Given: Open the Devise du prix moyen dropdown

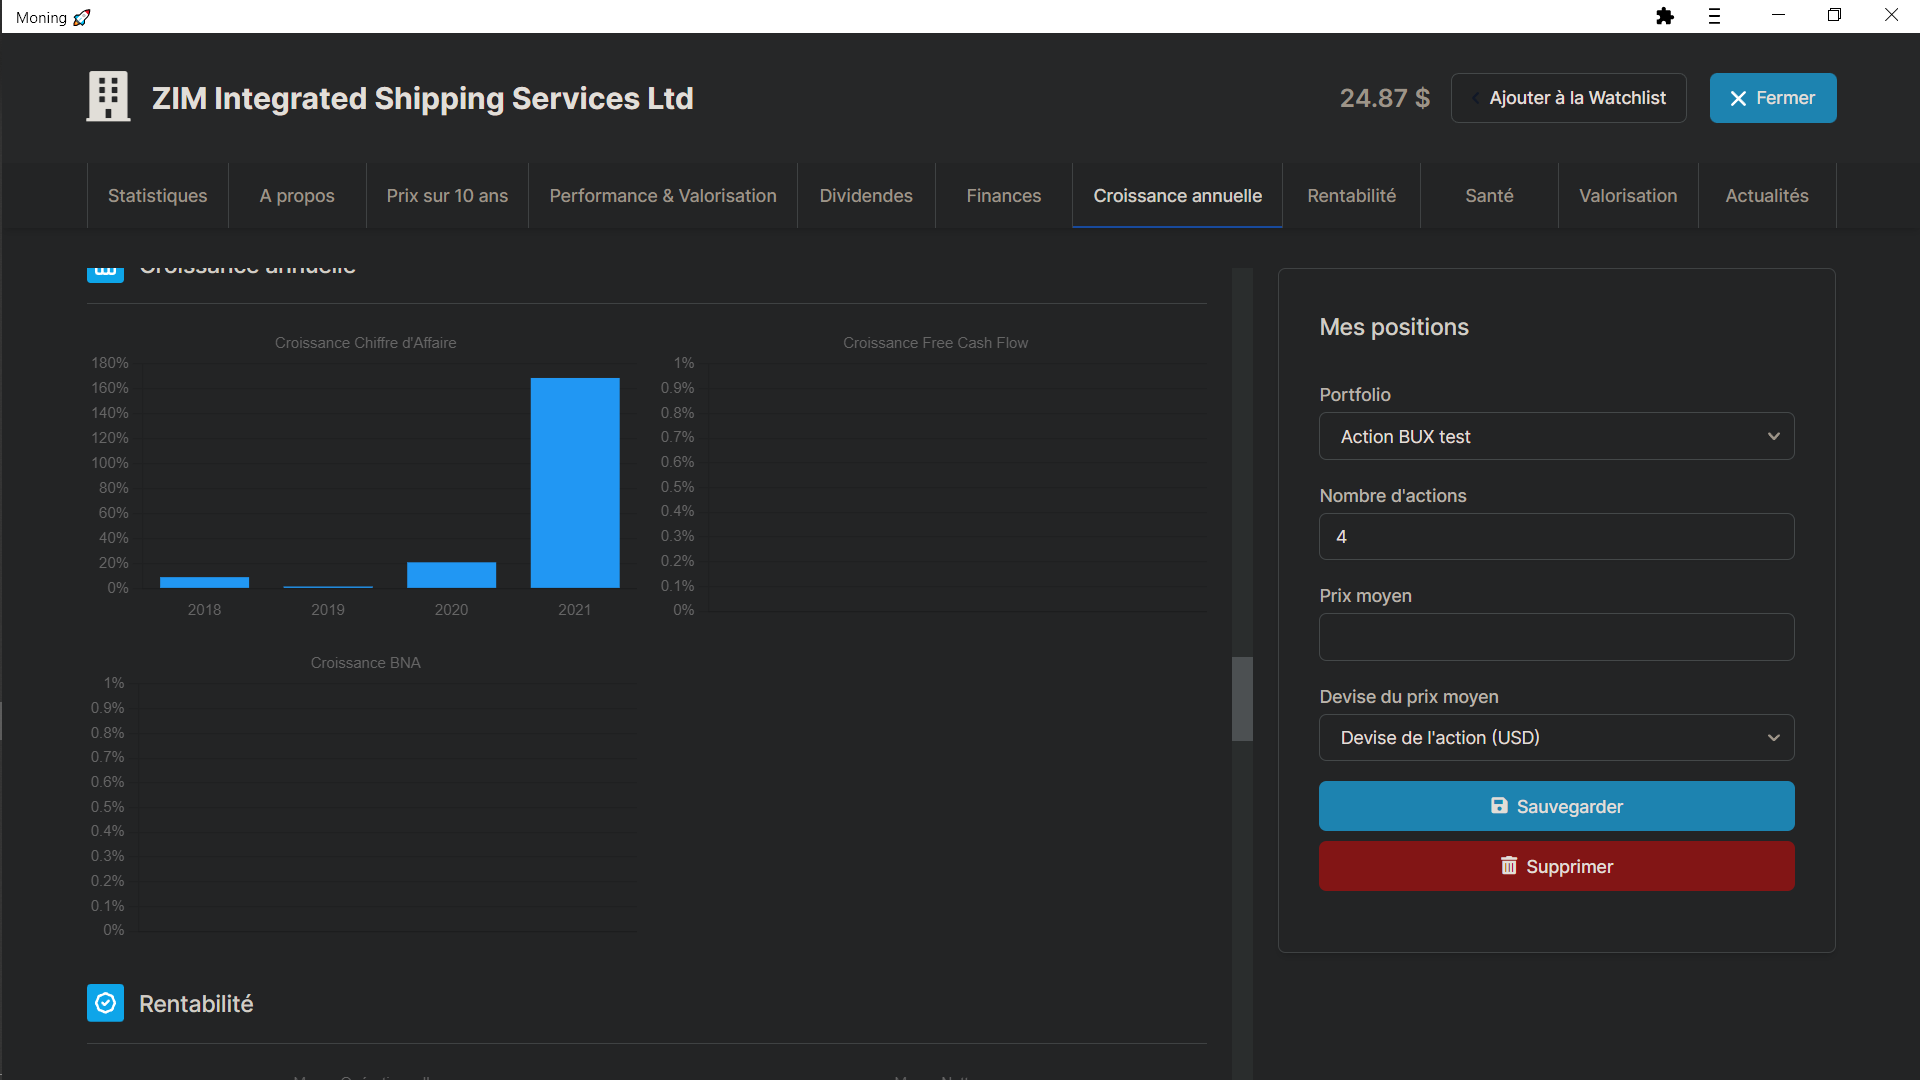Looking at the screenshot, I should 1556,738.
